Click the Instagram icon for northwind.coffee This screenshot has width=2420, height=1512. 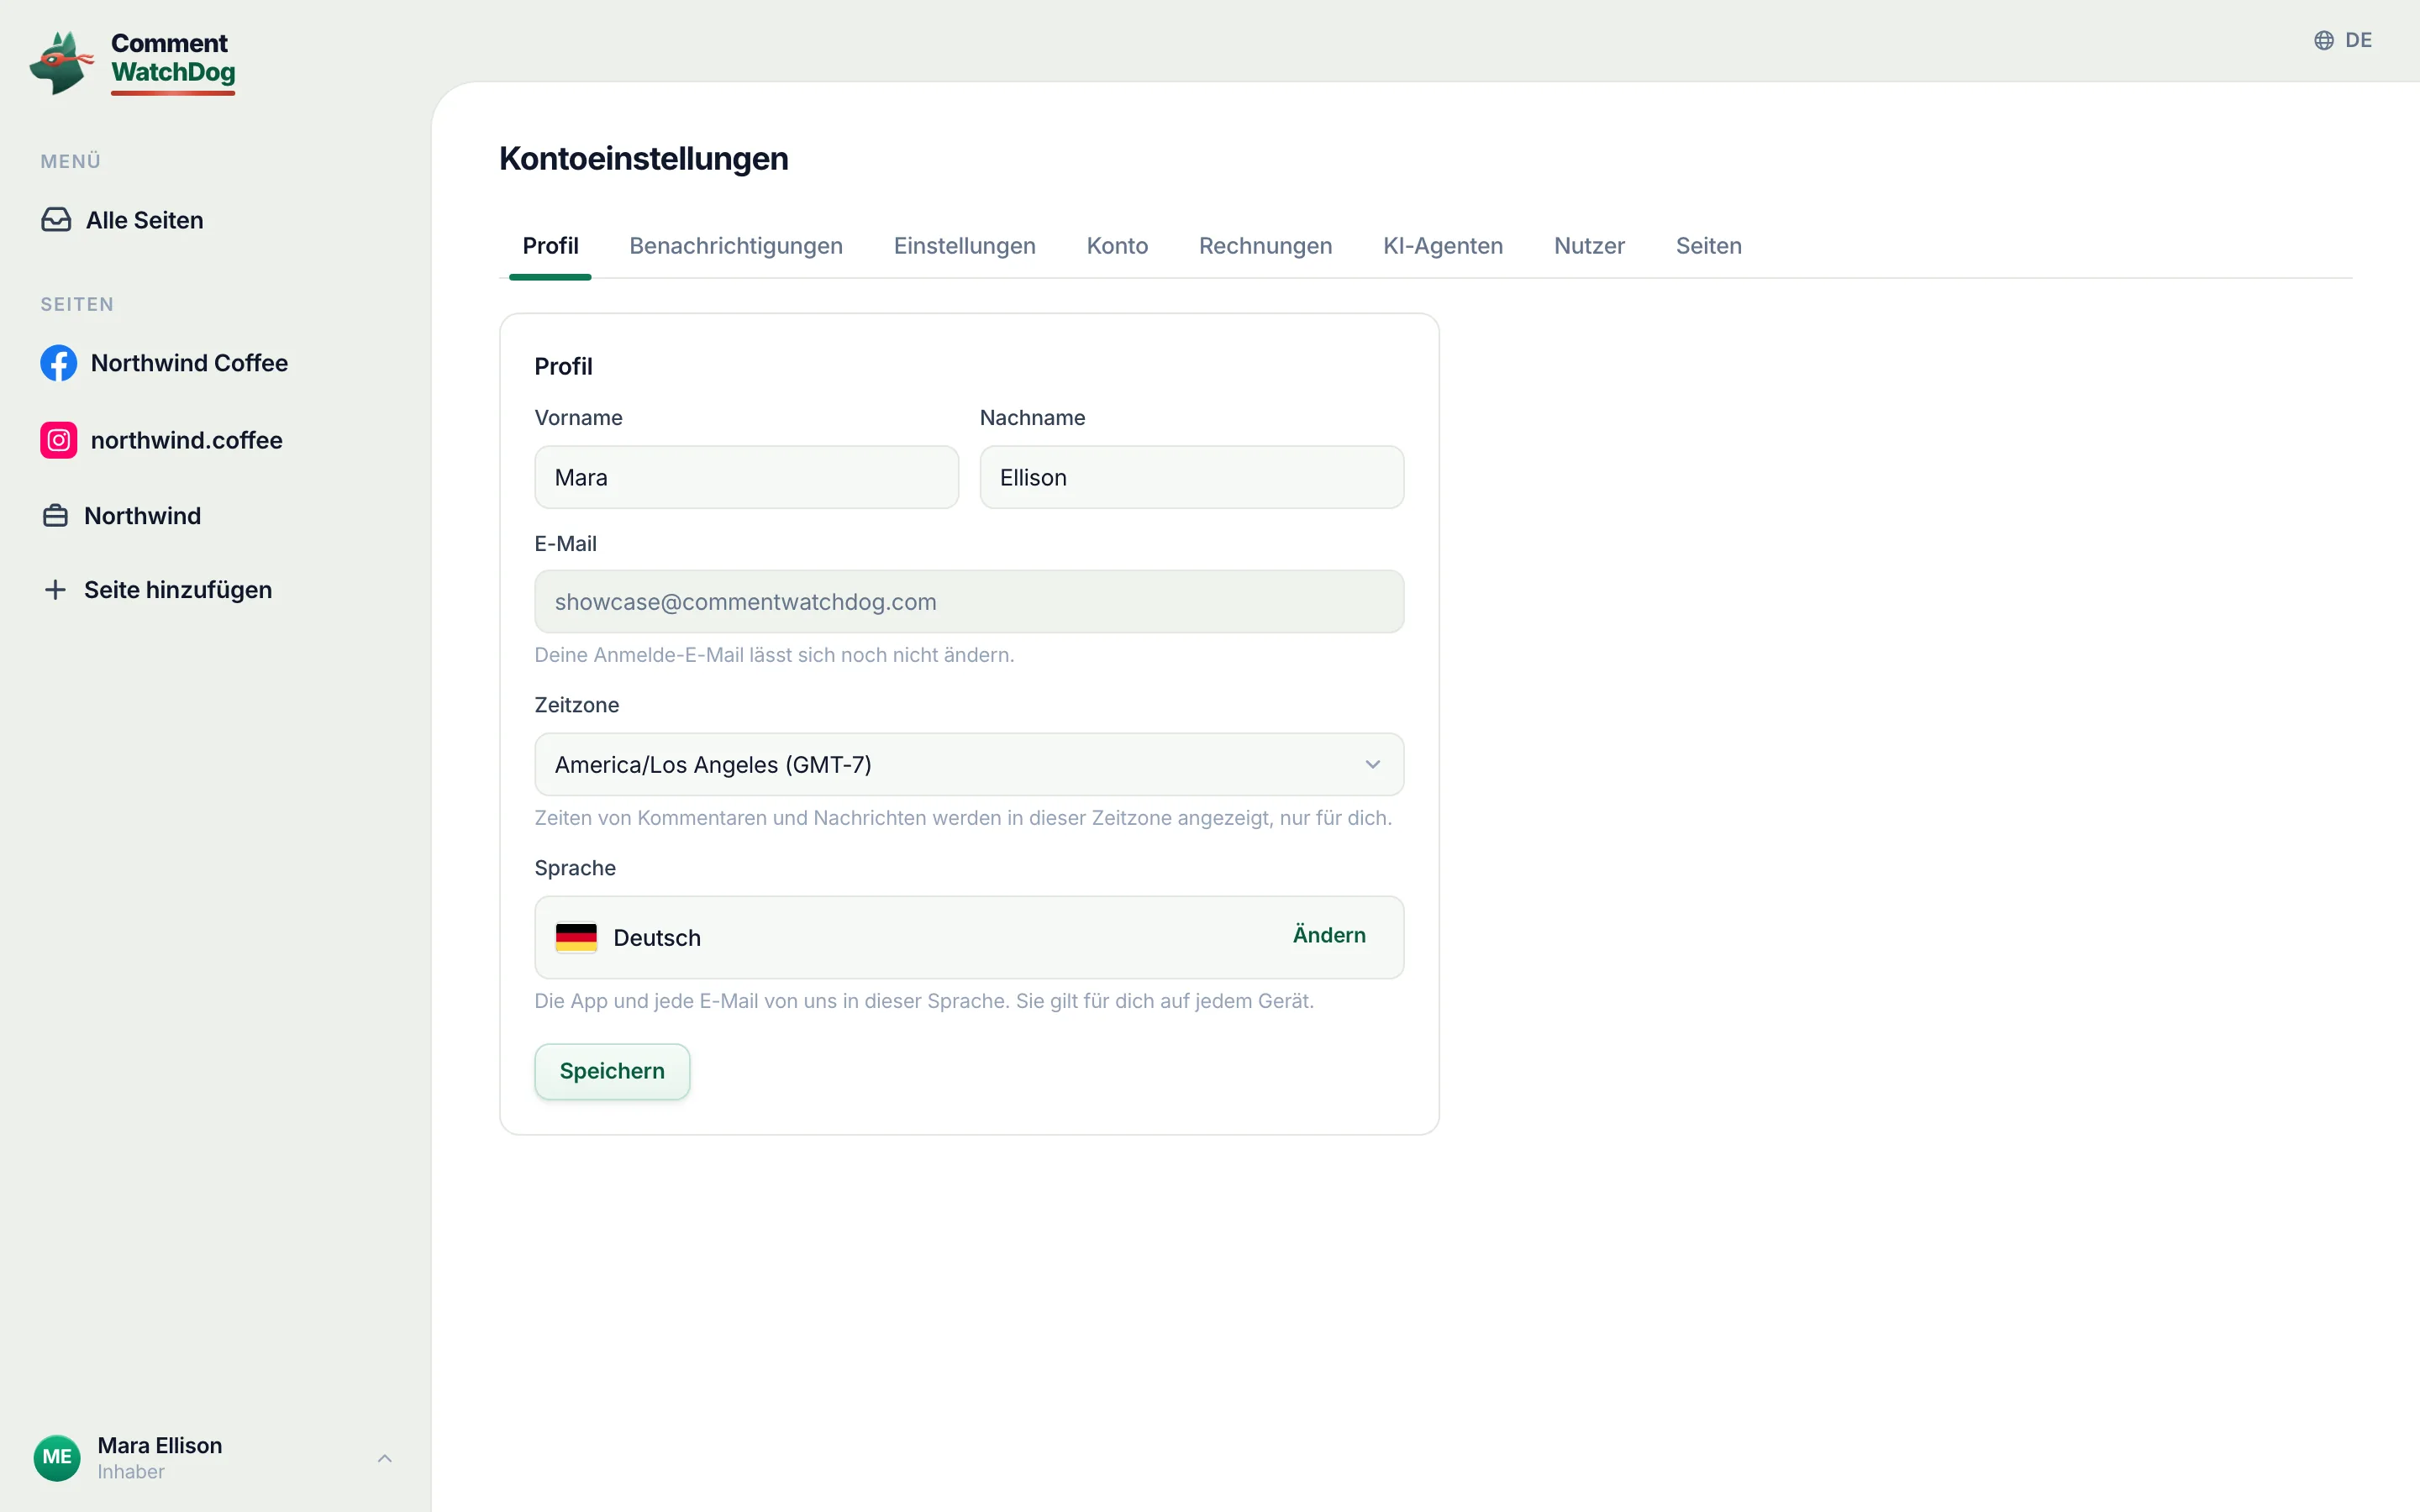point(58,440)
